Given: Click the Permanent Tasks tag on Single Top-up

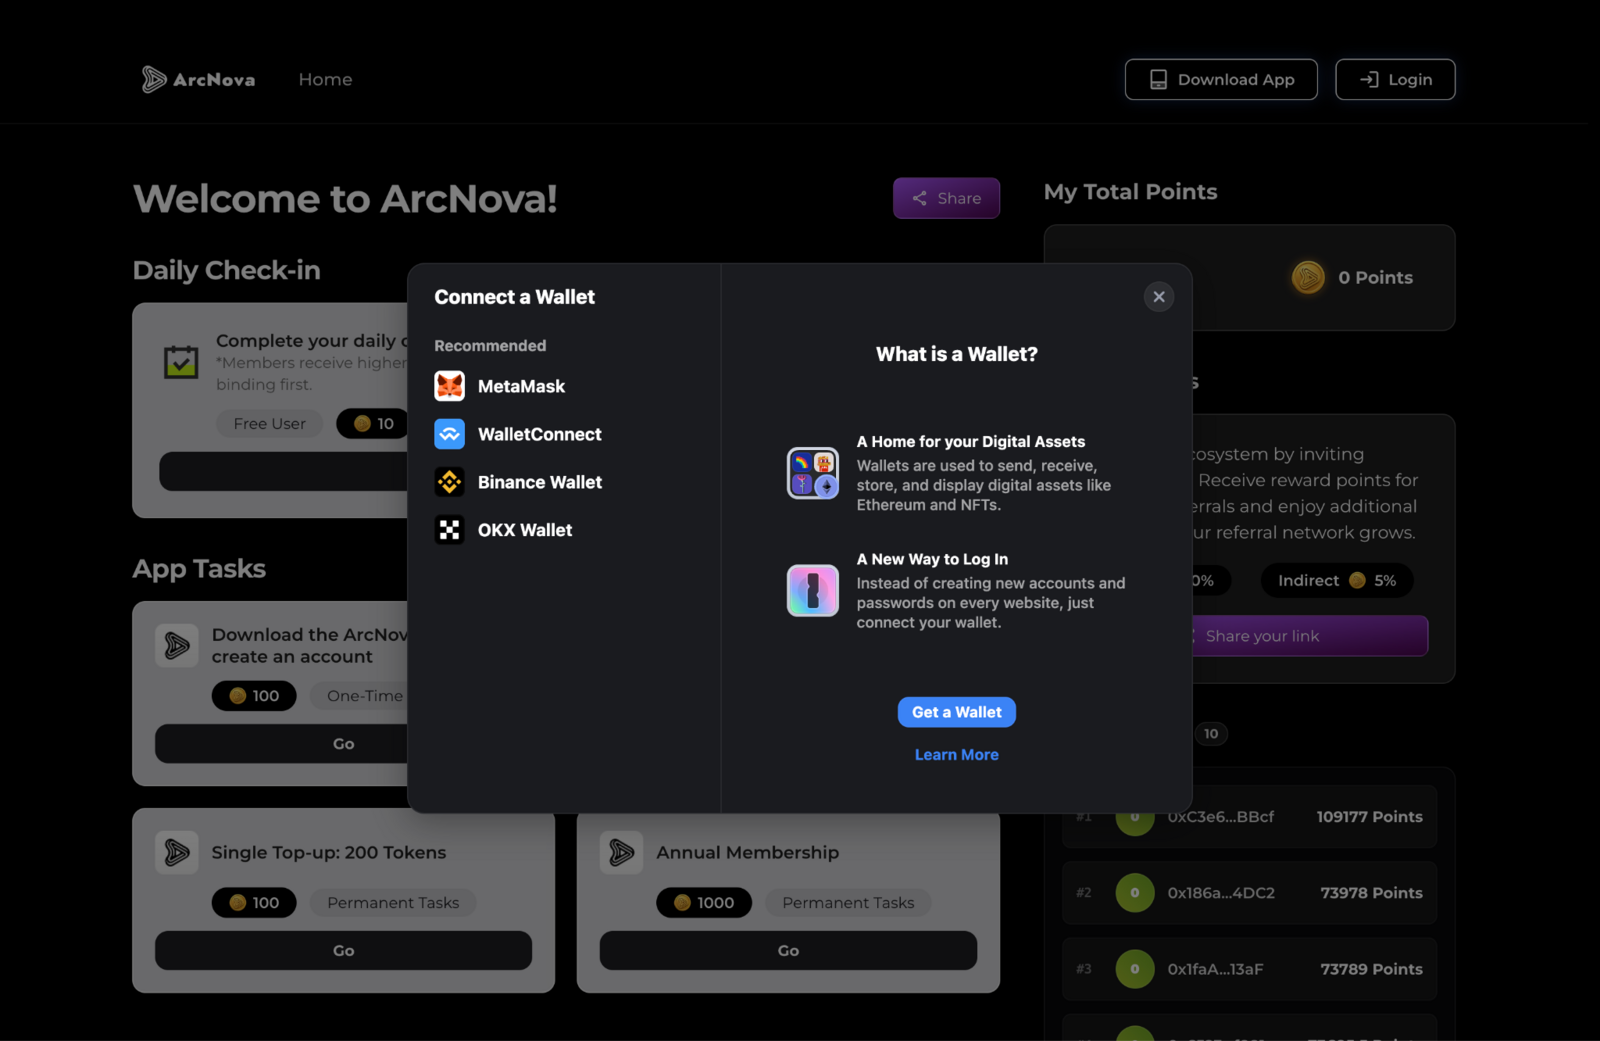Looking at the screenshot, I should (x=393, y=903).
